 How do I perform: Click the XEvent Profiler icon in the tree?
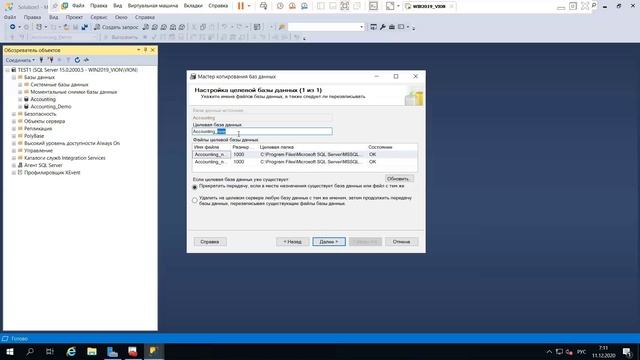pyautogui.click(x=20, y=173)
